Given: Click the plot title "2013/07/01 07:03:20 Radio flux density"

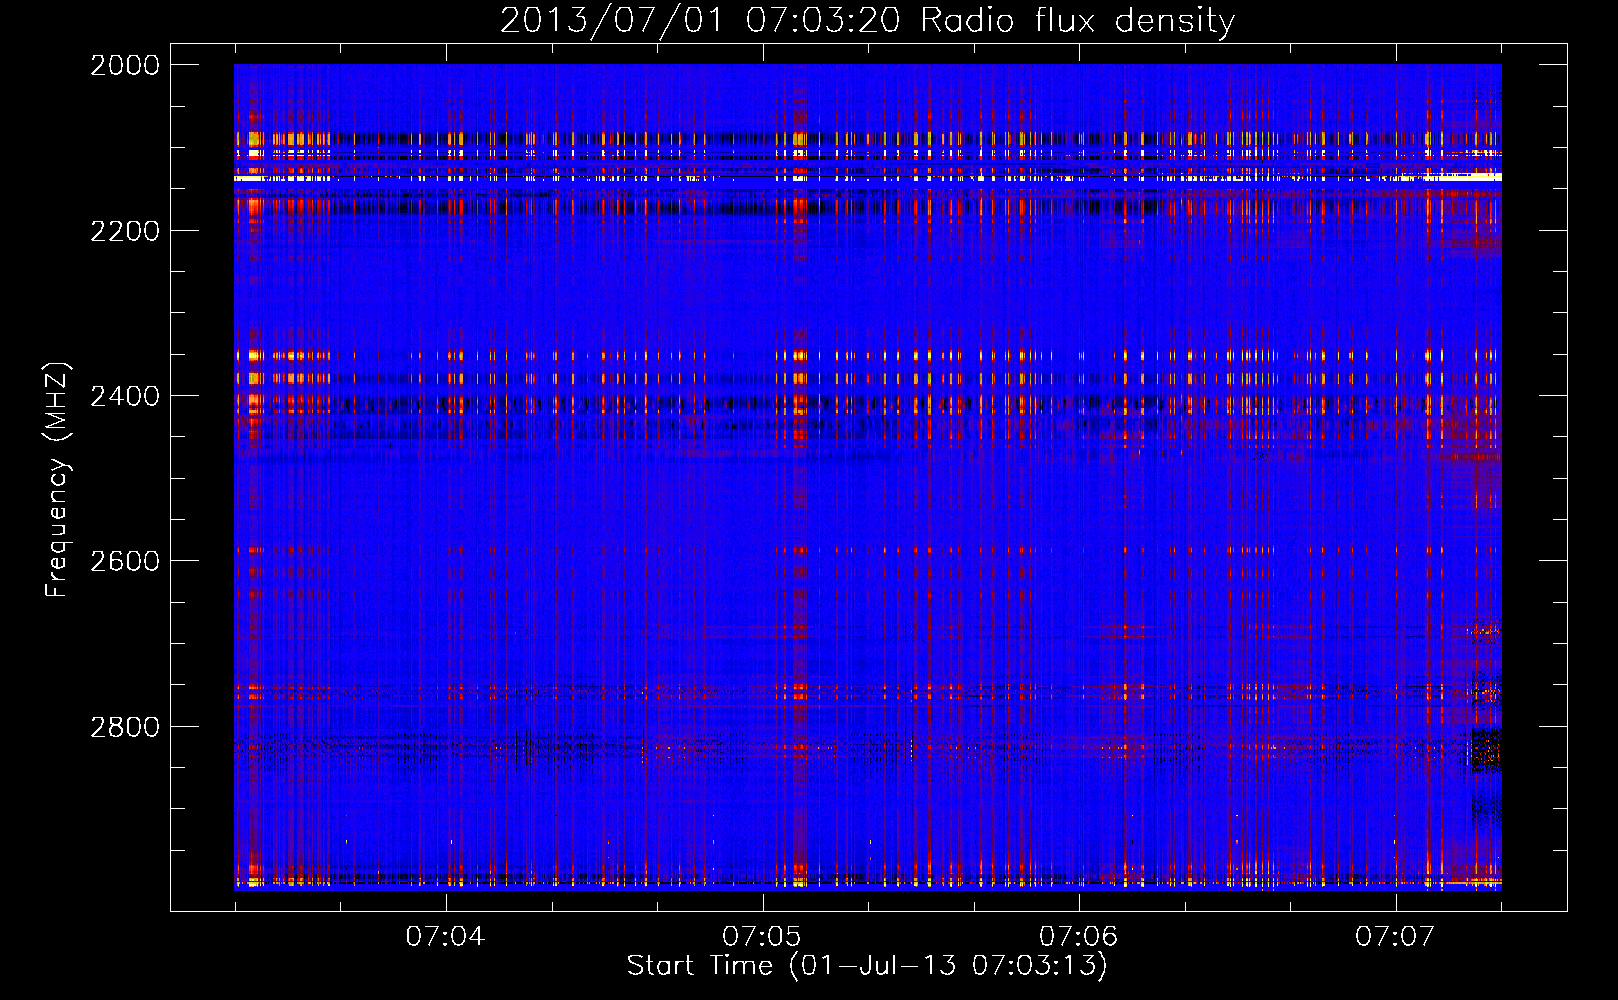Looking at the screenshot, I should [x=867, y=21].
